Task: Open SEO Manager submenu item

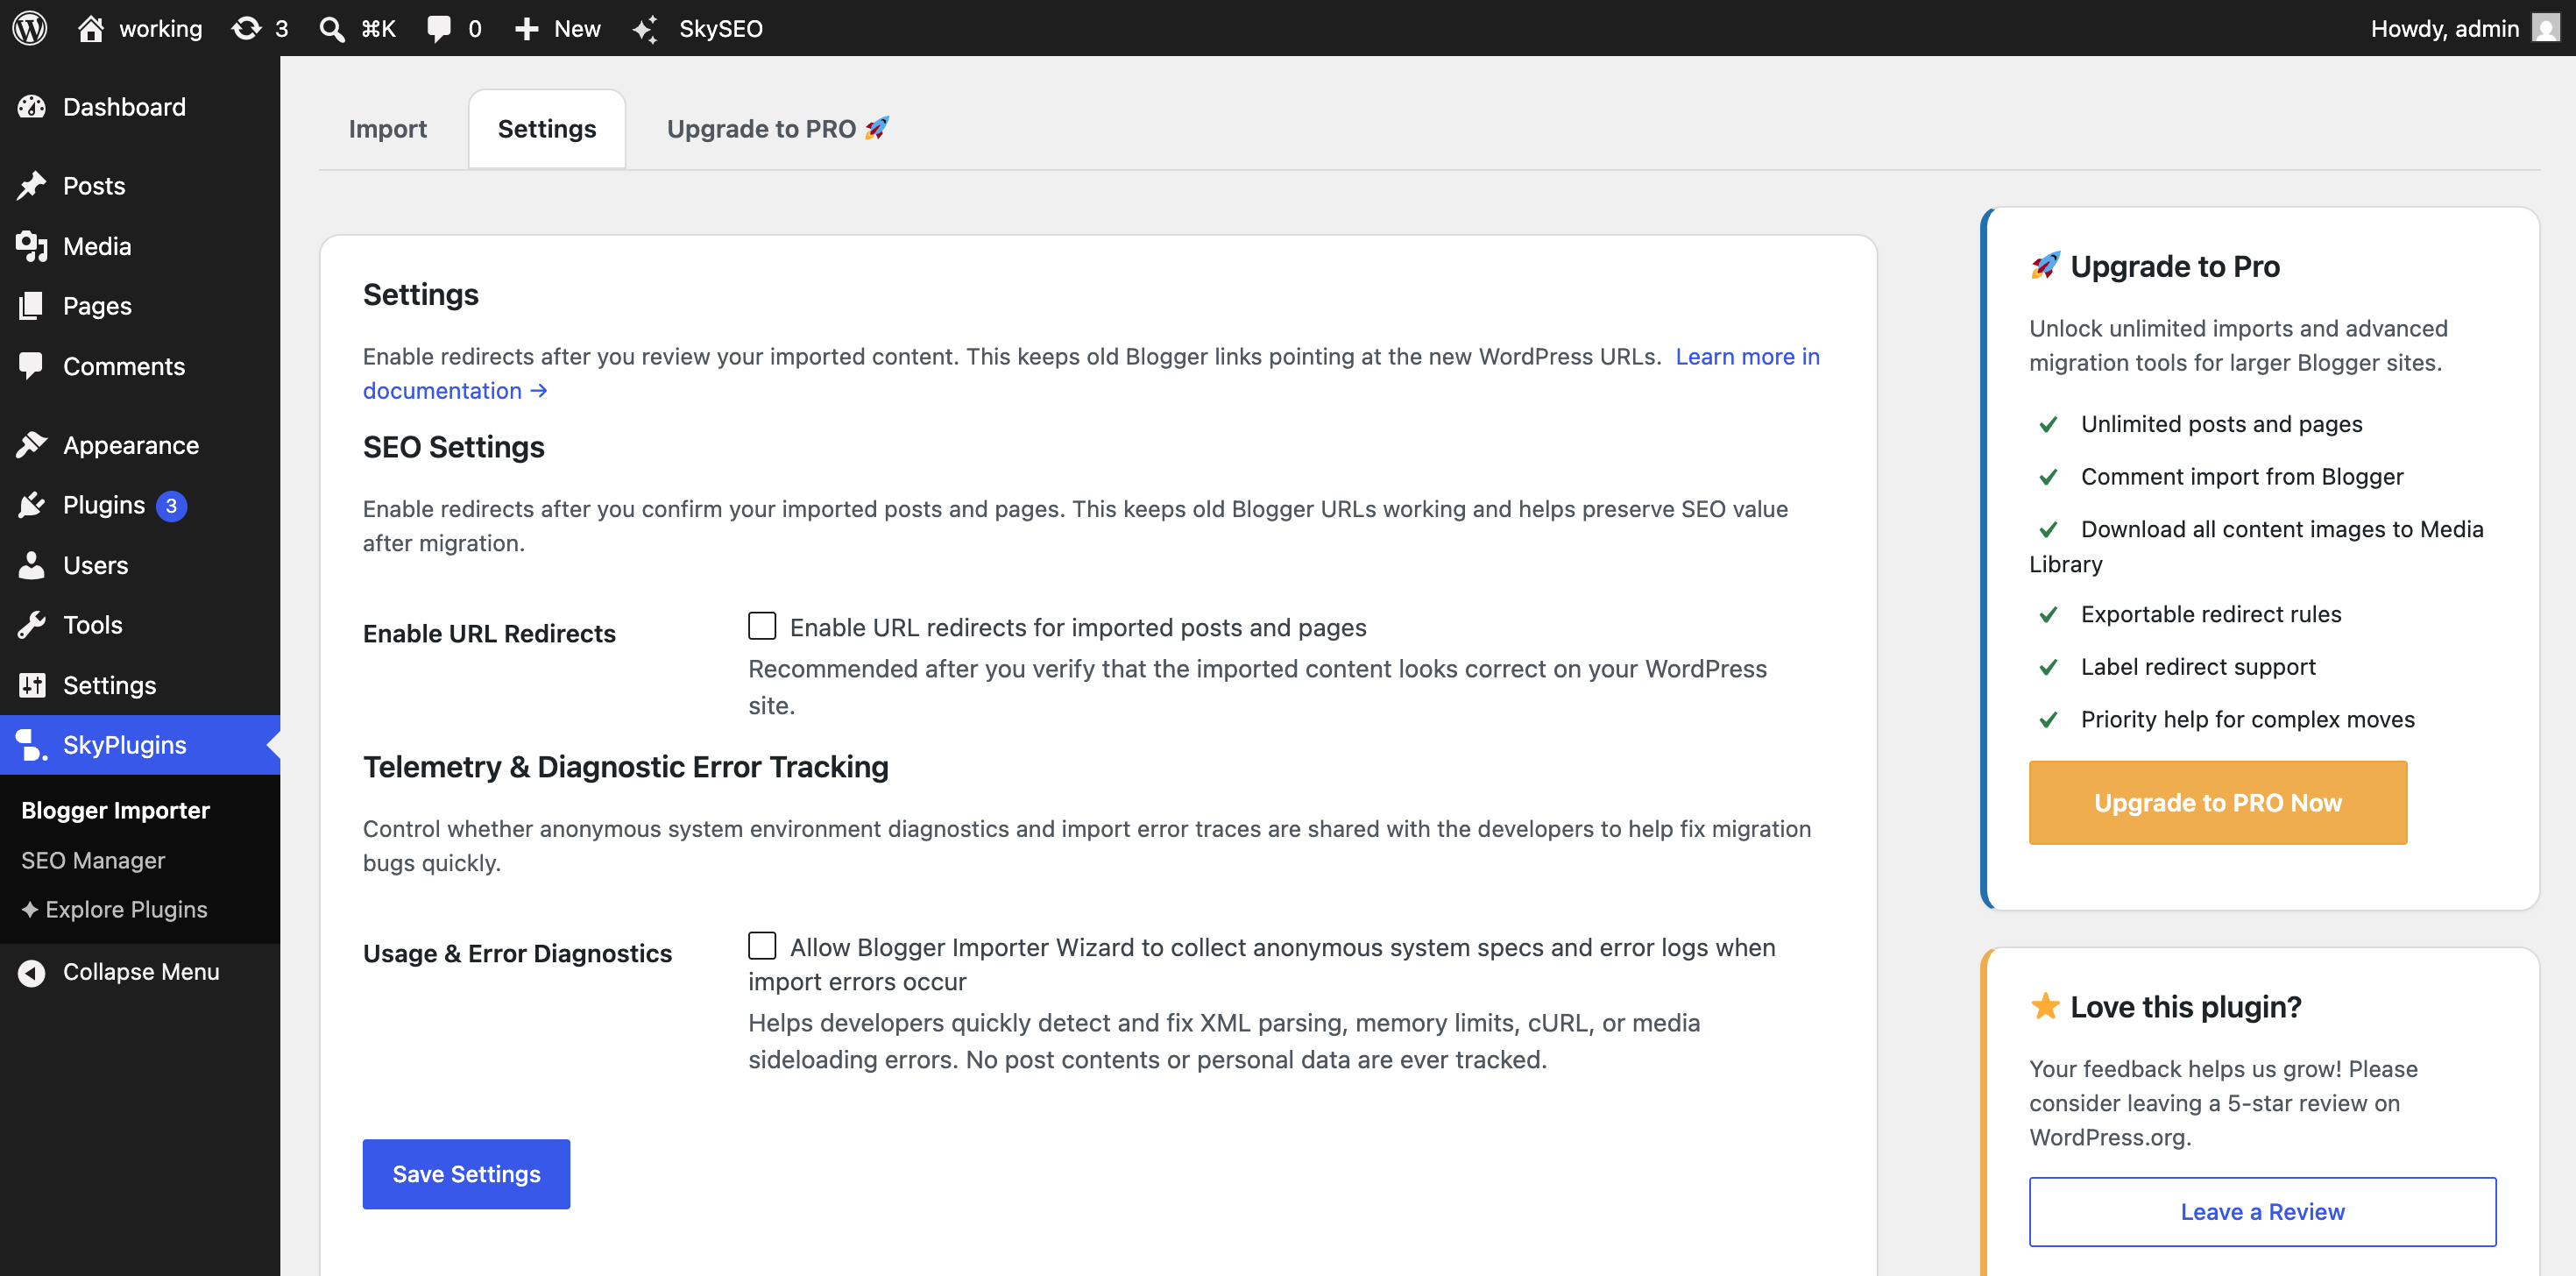Action: (93, 859)
